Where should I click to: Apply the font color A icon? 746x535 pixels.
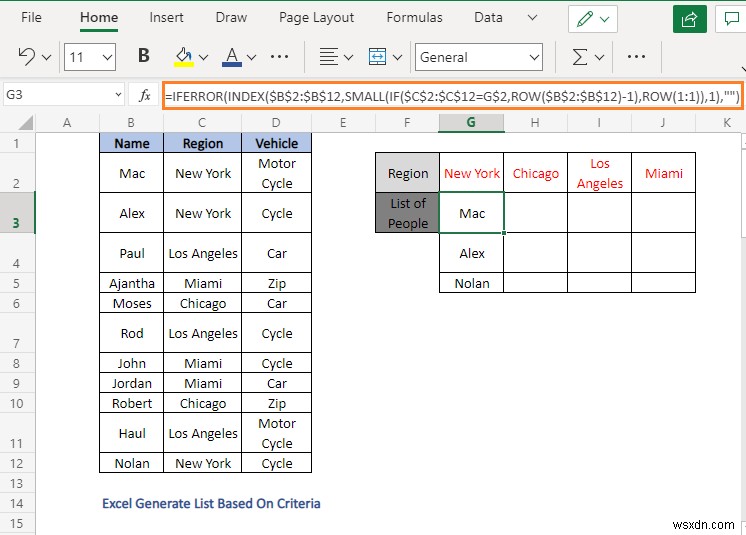(x=232, y=57)
